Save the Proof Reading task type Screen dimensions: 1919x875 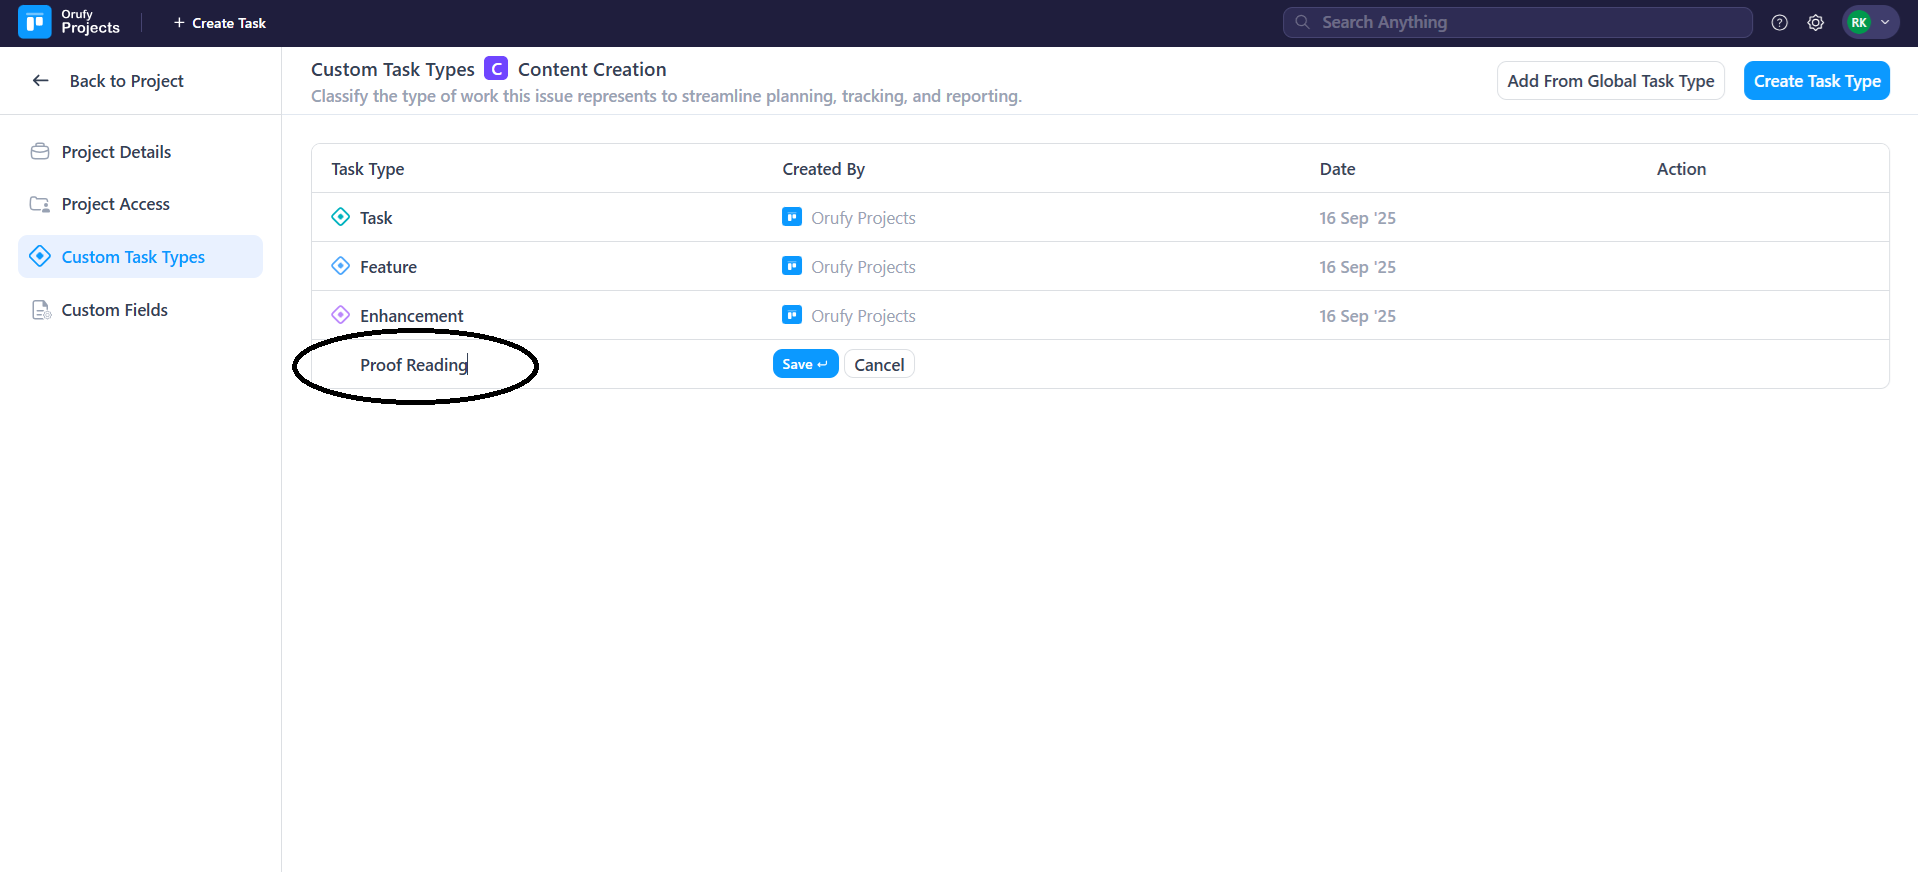pos(804,364)
